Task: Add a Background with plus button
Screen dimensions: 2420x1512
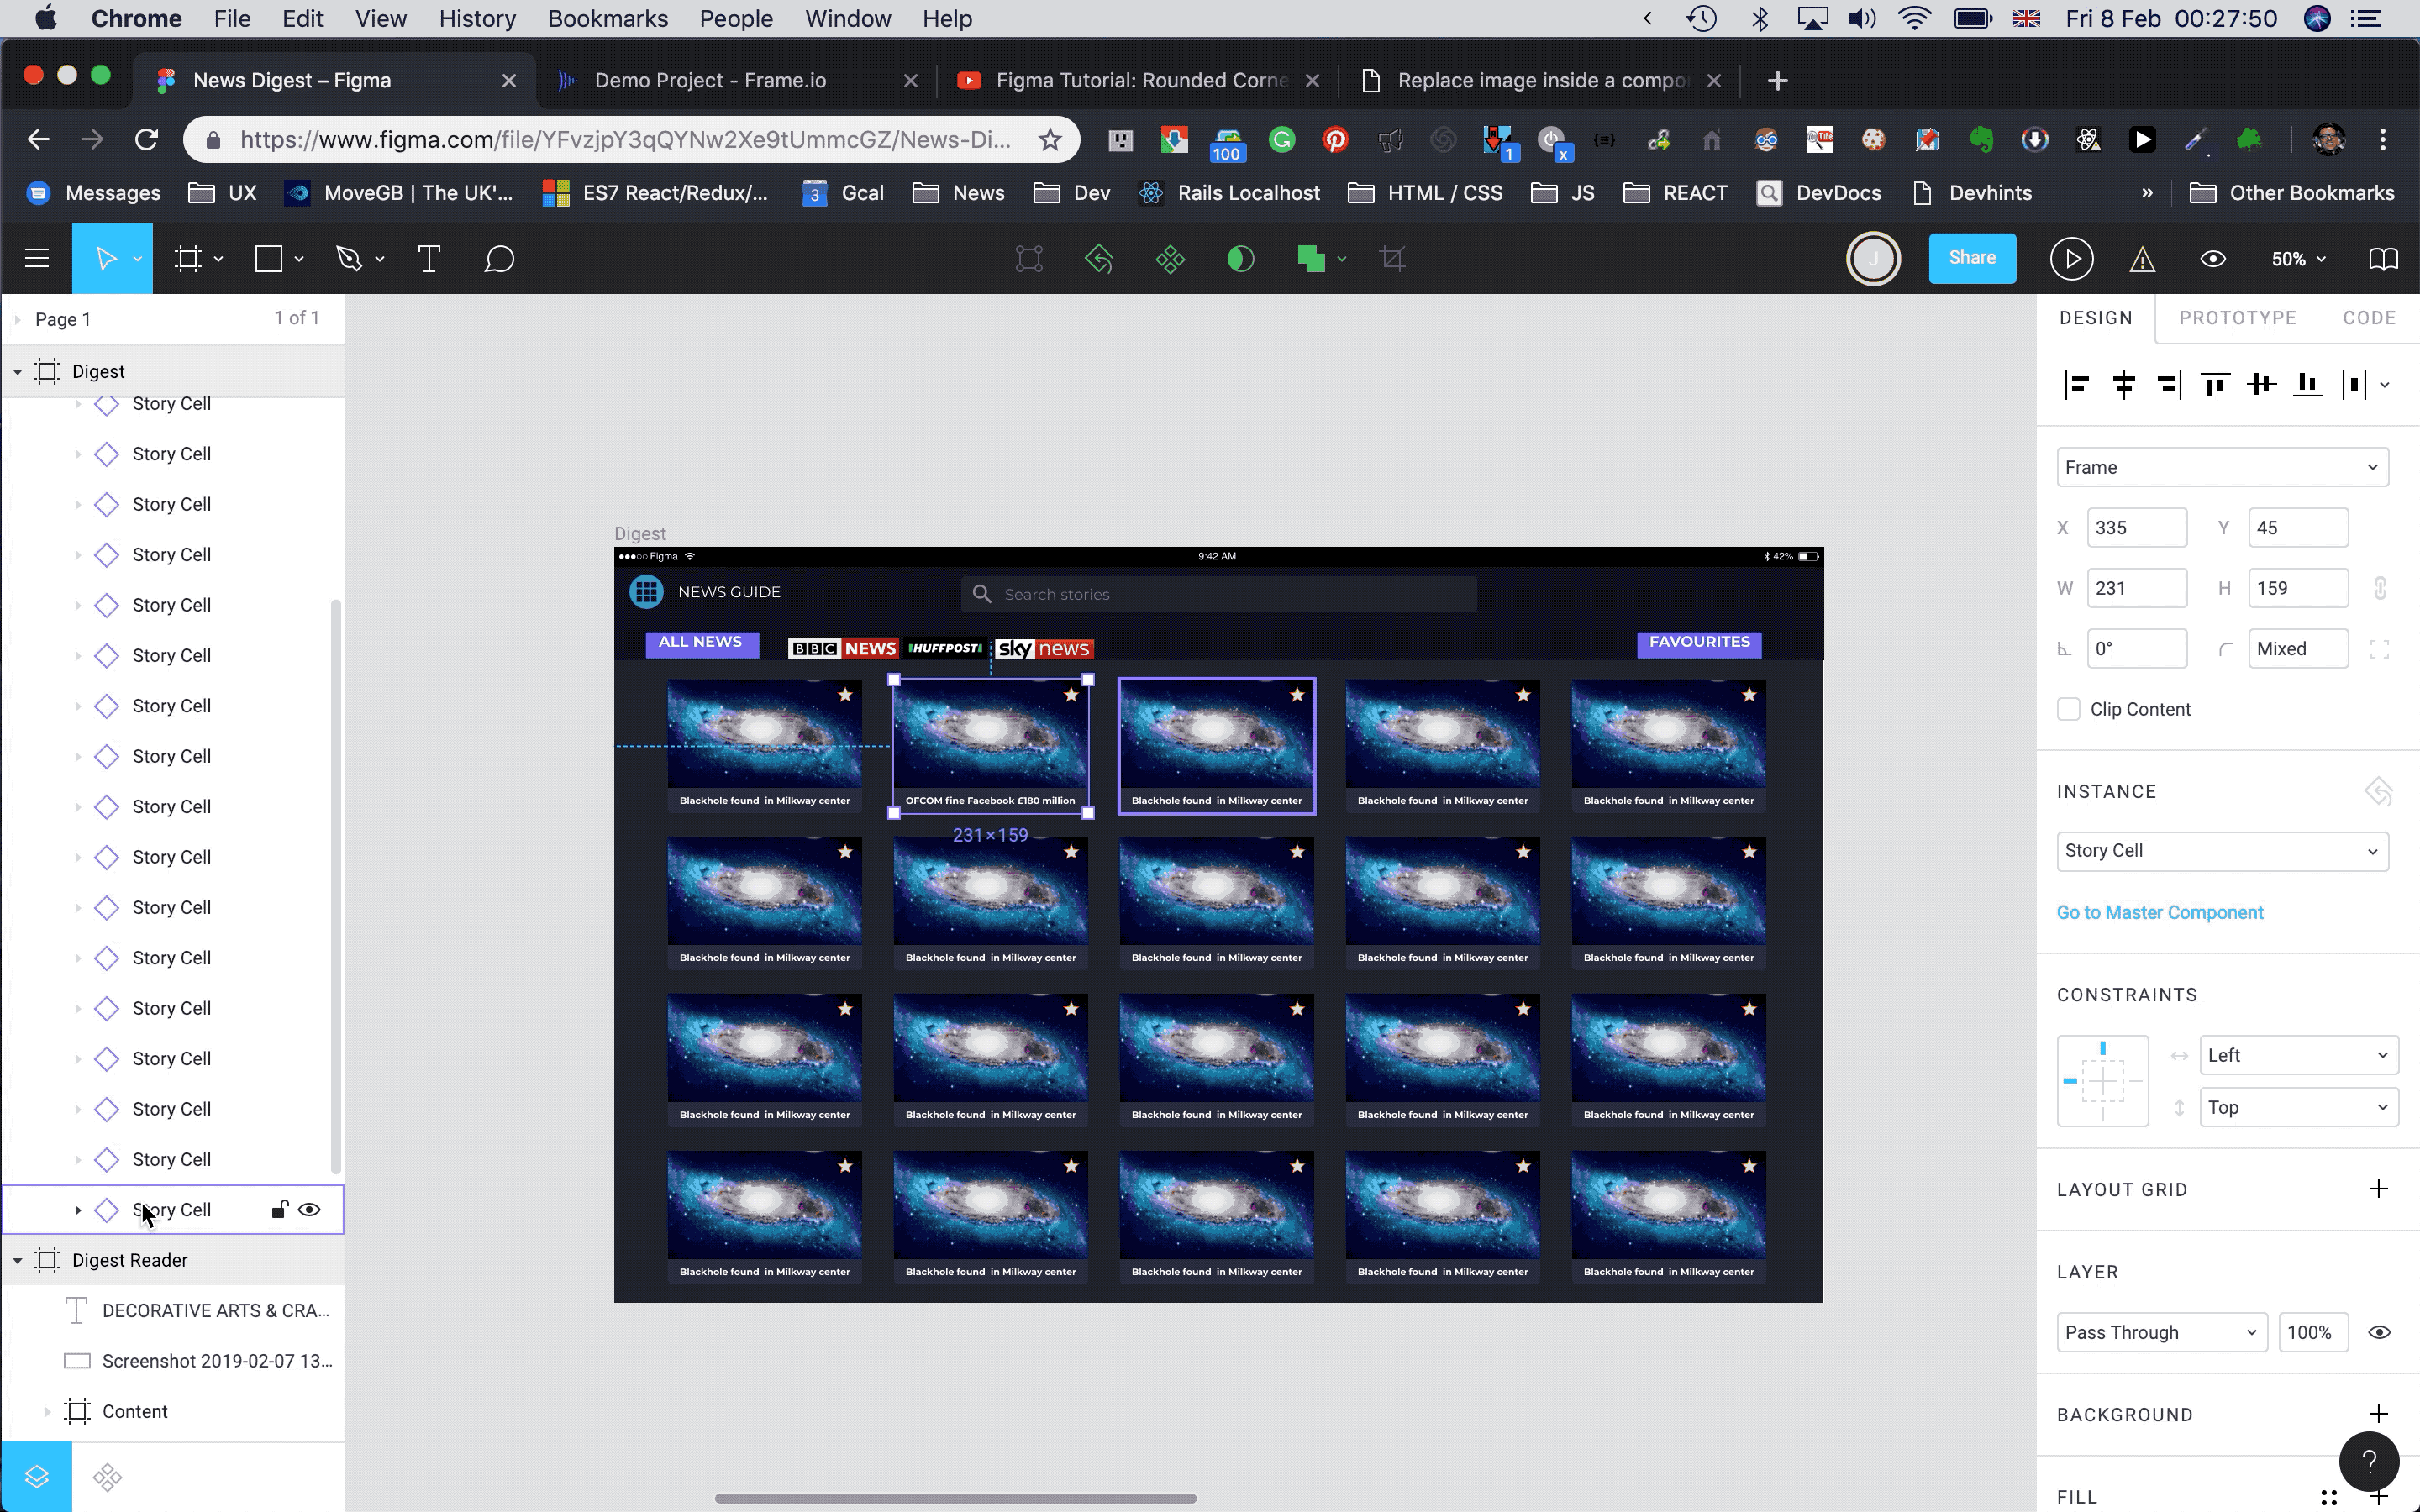Action: tap(2379, 1414)
